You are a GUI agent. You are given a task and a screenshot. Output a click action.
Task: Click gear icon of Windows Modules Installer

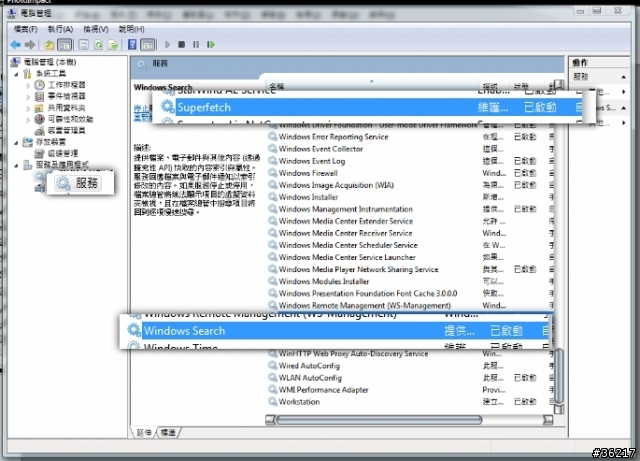(272, 281)
